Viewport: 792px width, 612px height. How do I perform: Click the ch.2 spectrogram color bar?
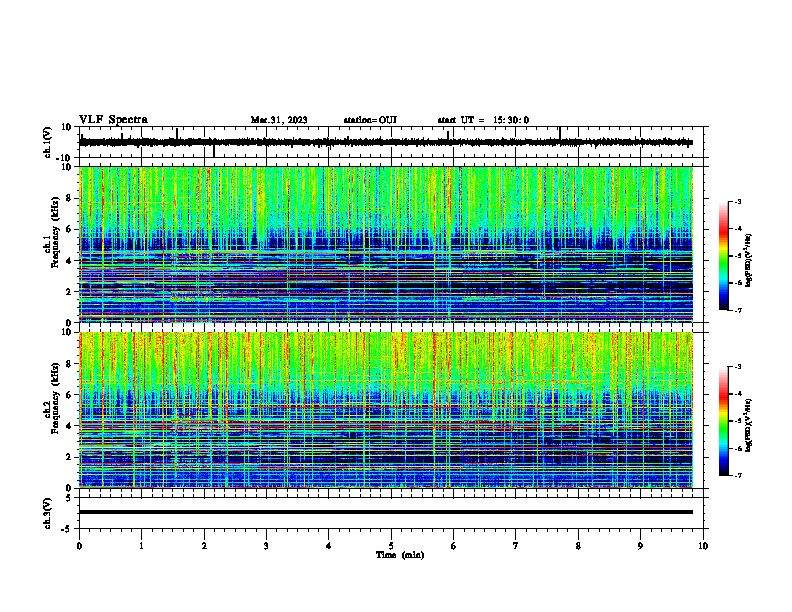[724, 421]
